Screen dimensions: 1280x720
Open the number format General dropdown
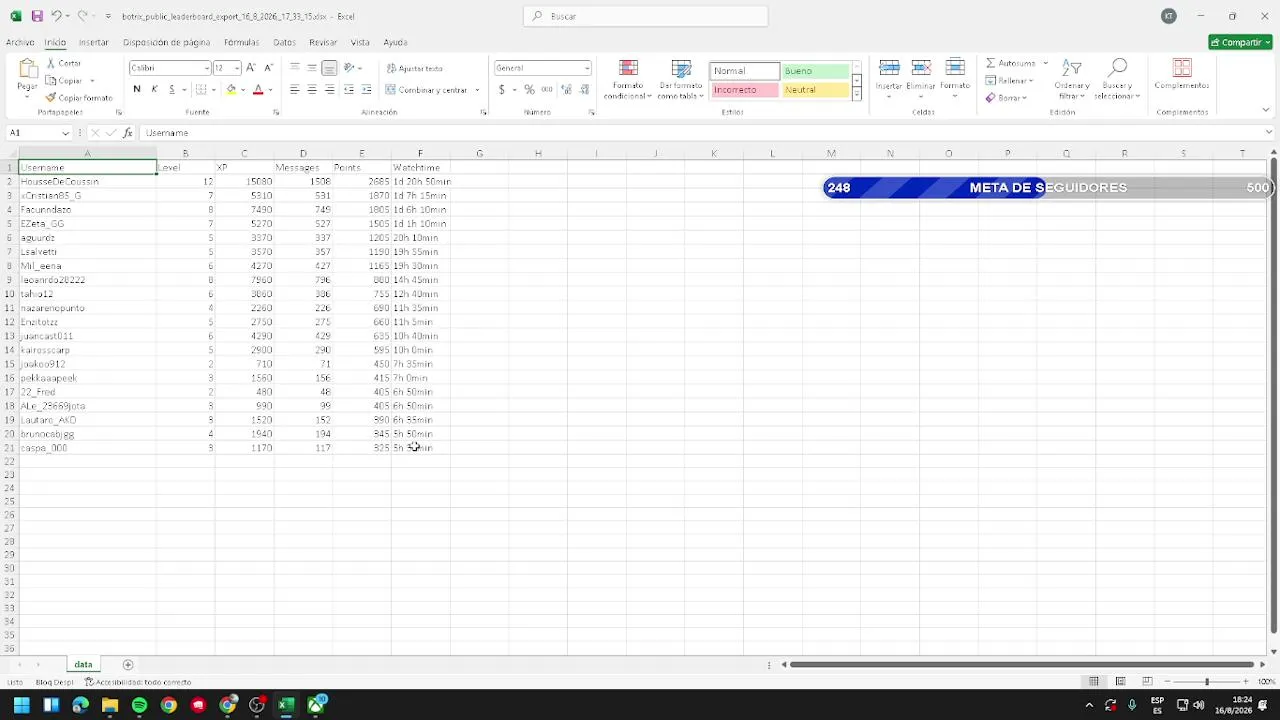[587, 68]
